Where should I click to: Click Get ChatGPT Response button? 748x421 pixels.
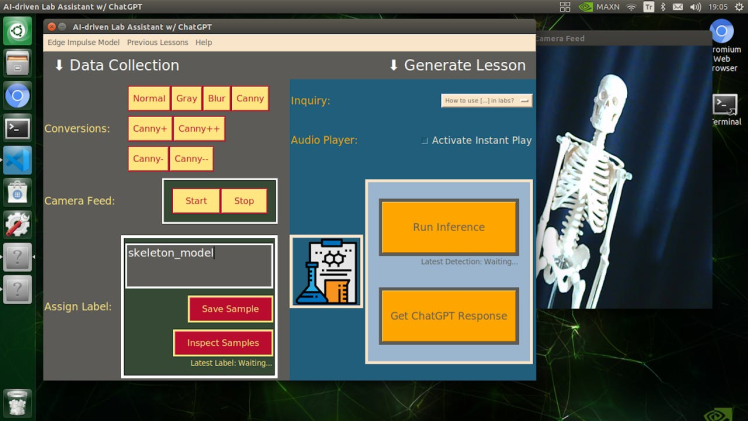click(x=449, y=316)
